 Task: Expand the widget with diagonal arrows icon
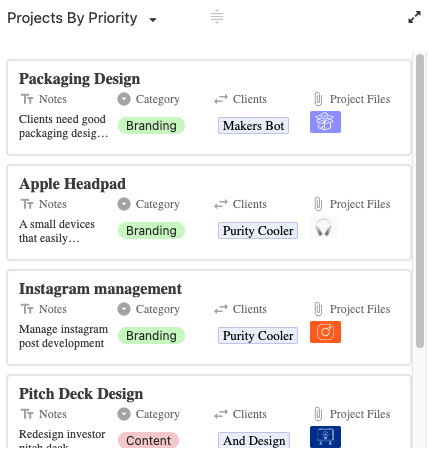414,17
